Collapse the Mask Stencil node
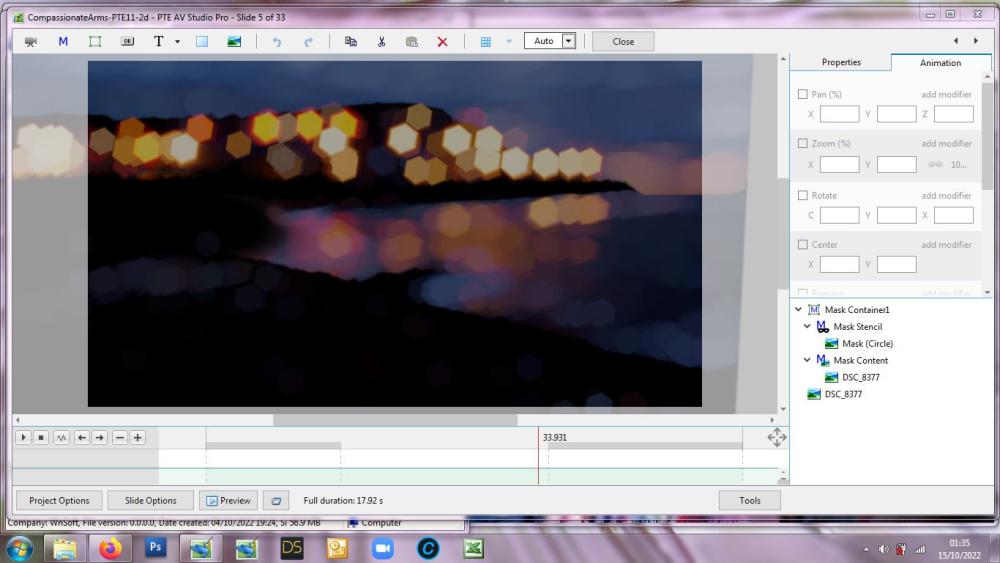 click(808, 327)
